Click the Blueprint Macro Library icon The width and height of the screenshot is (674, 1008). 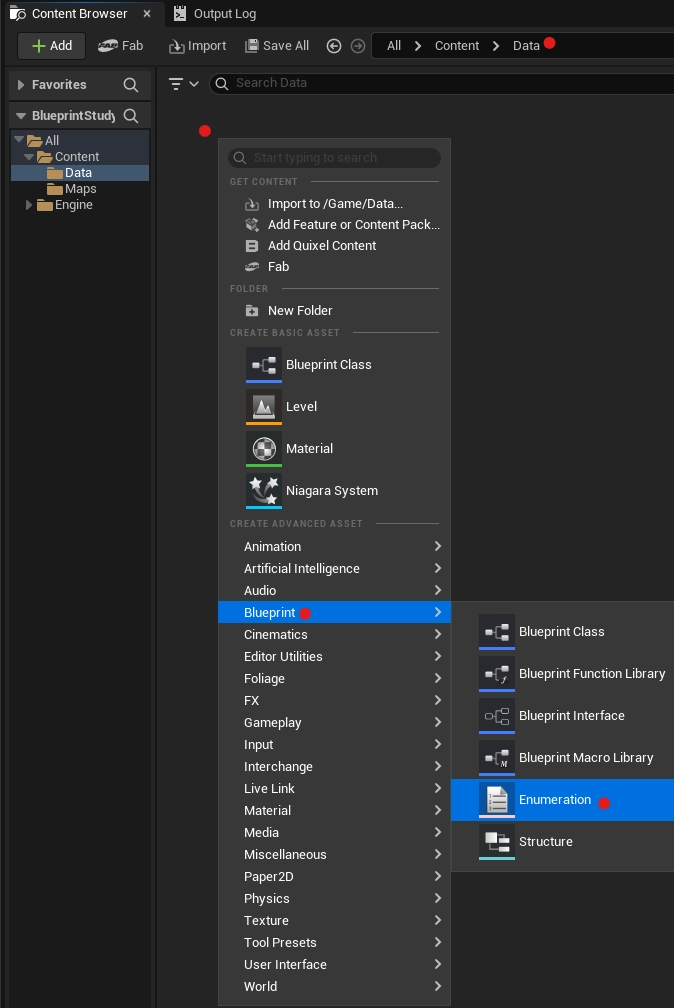(x=496, y=758)
